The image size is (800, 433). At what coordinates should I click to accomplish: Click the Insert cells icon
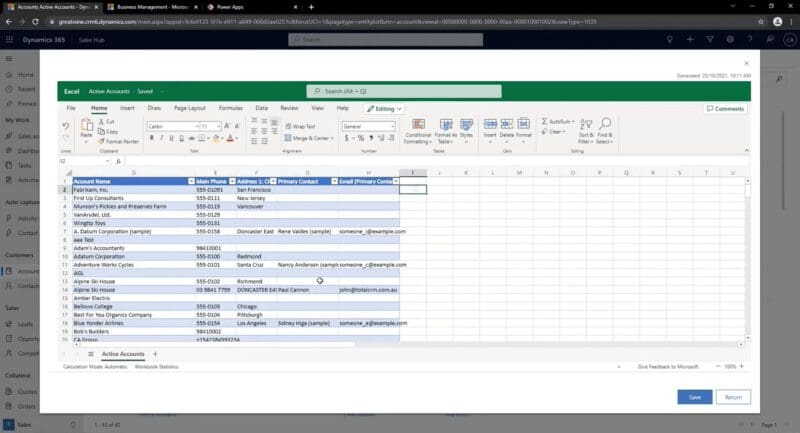coord(490,124)
